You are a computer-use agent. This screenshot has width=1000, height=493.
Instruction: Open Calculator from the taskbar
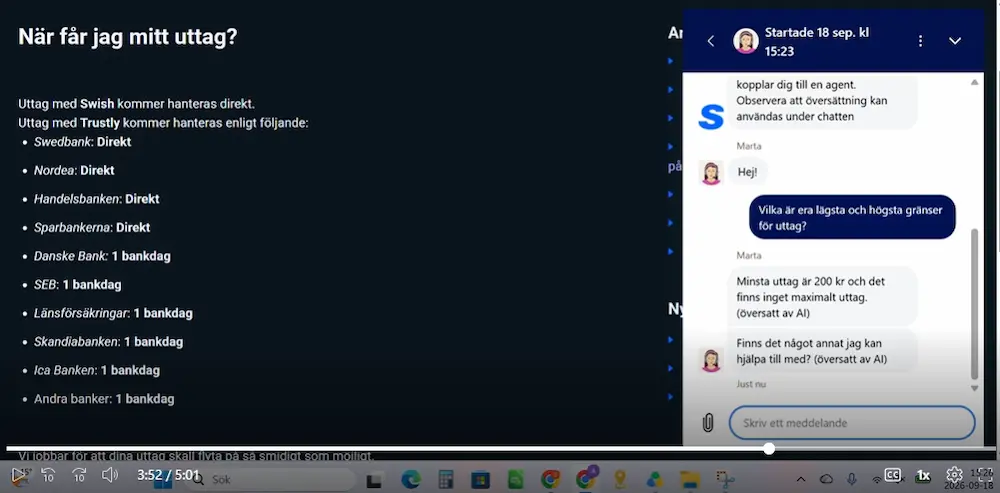tap(445, 480)
